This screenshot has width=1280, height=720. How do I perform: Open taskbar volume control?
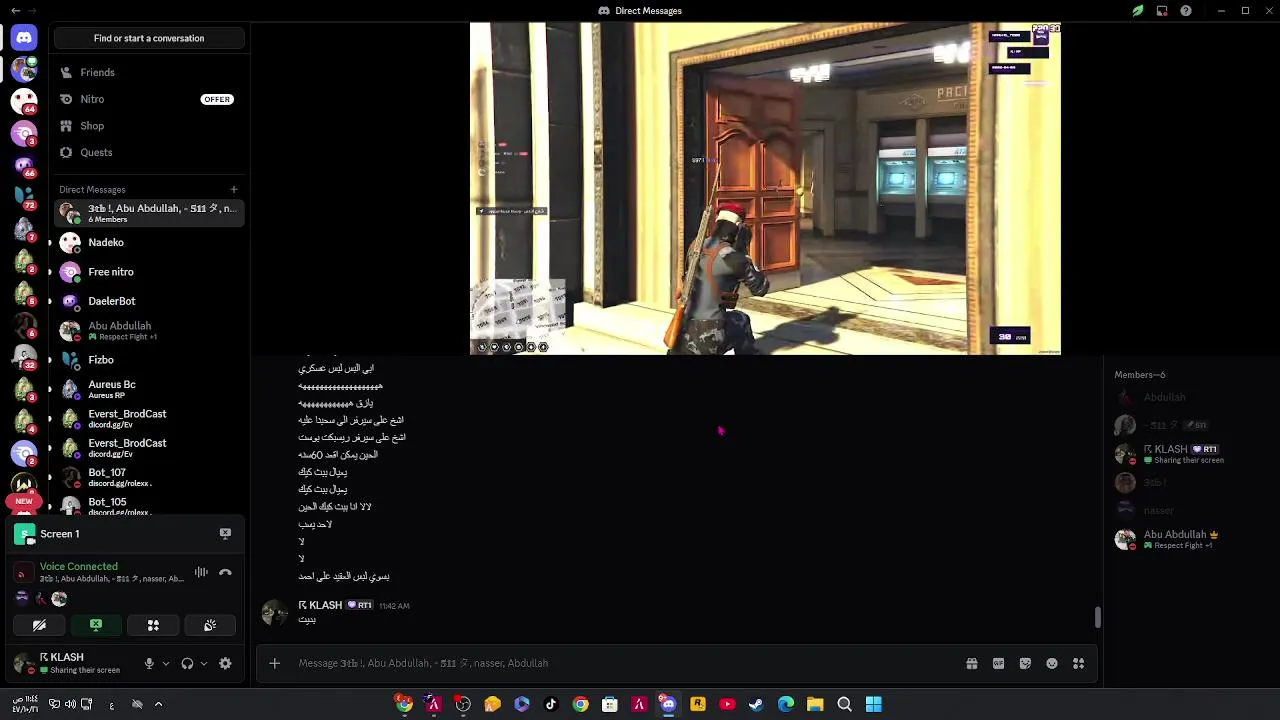pyautogui.click(x=70, y=704)
